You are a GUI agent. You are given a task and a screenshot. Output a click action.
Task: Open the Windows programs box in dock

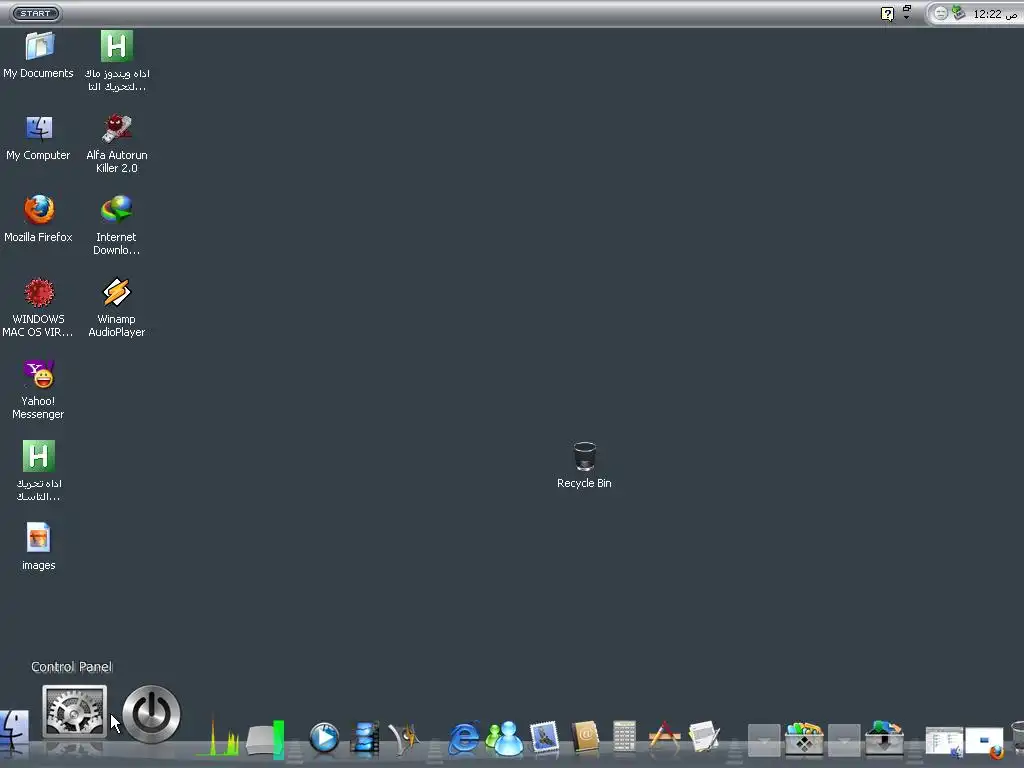click(x=804, y=739)
